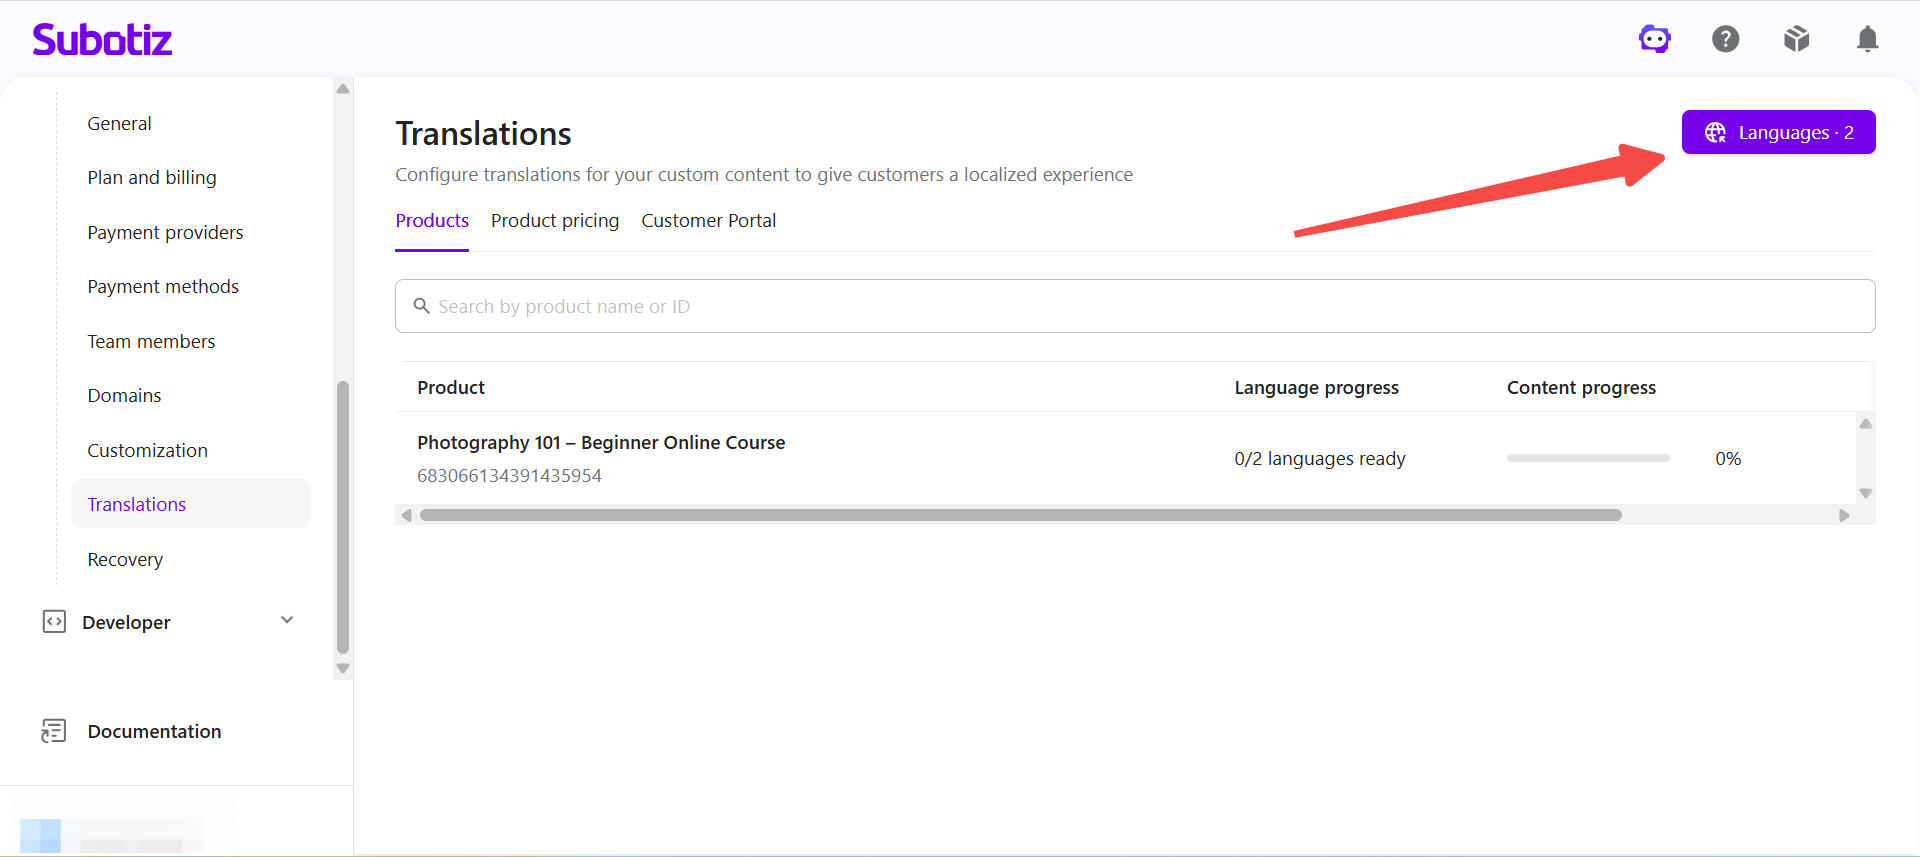Click sidebar scroll up arrow

(x=343, y=89)
